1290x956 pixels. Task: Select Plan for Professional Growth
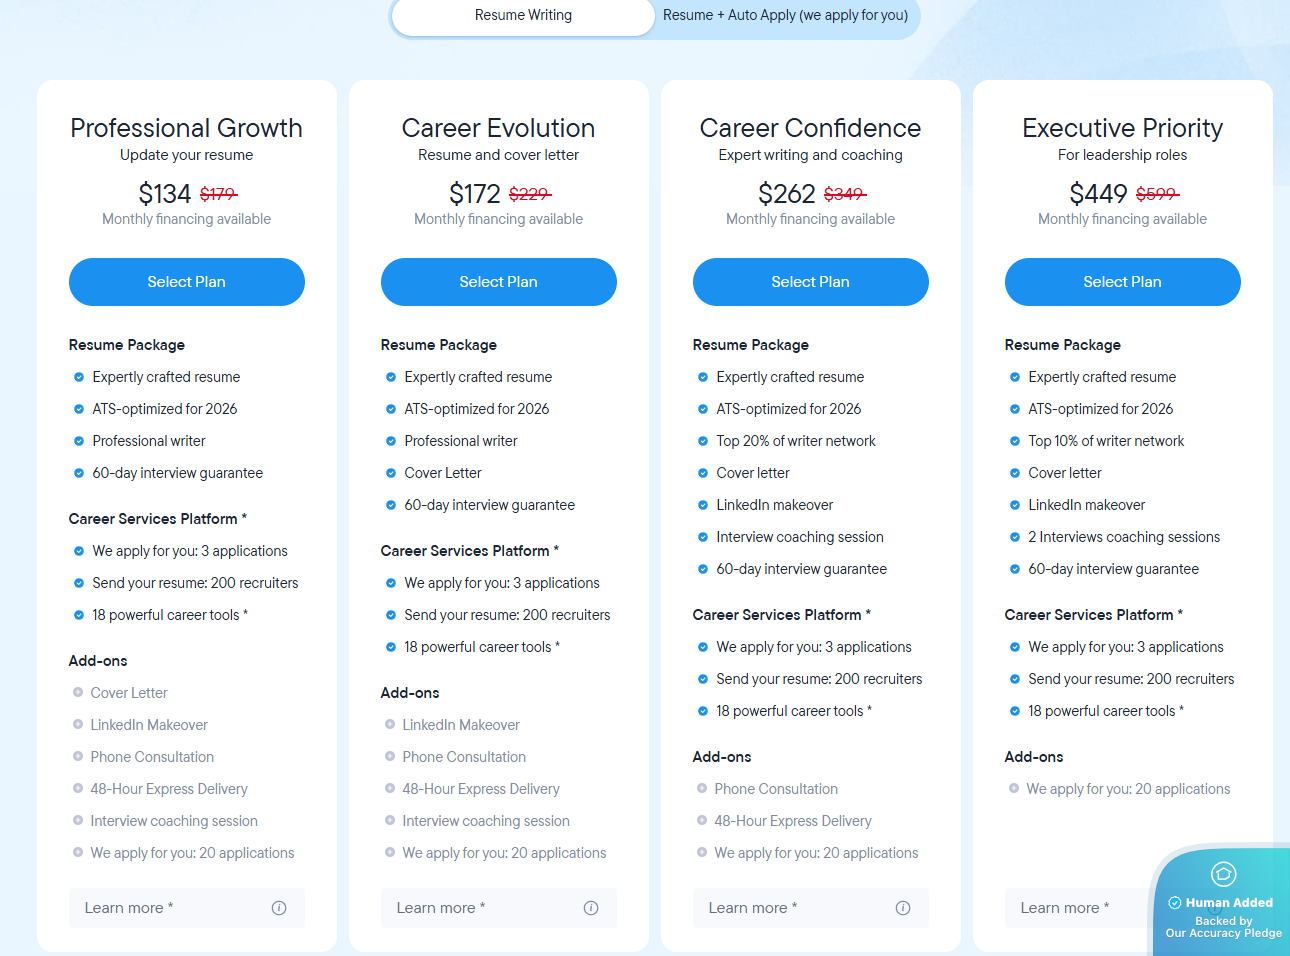(186, 282)
